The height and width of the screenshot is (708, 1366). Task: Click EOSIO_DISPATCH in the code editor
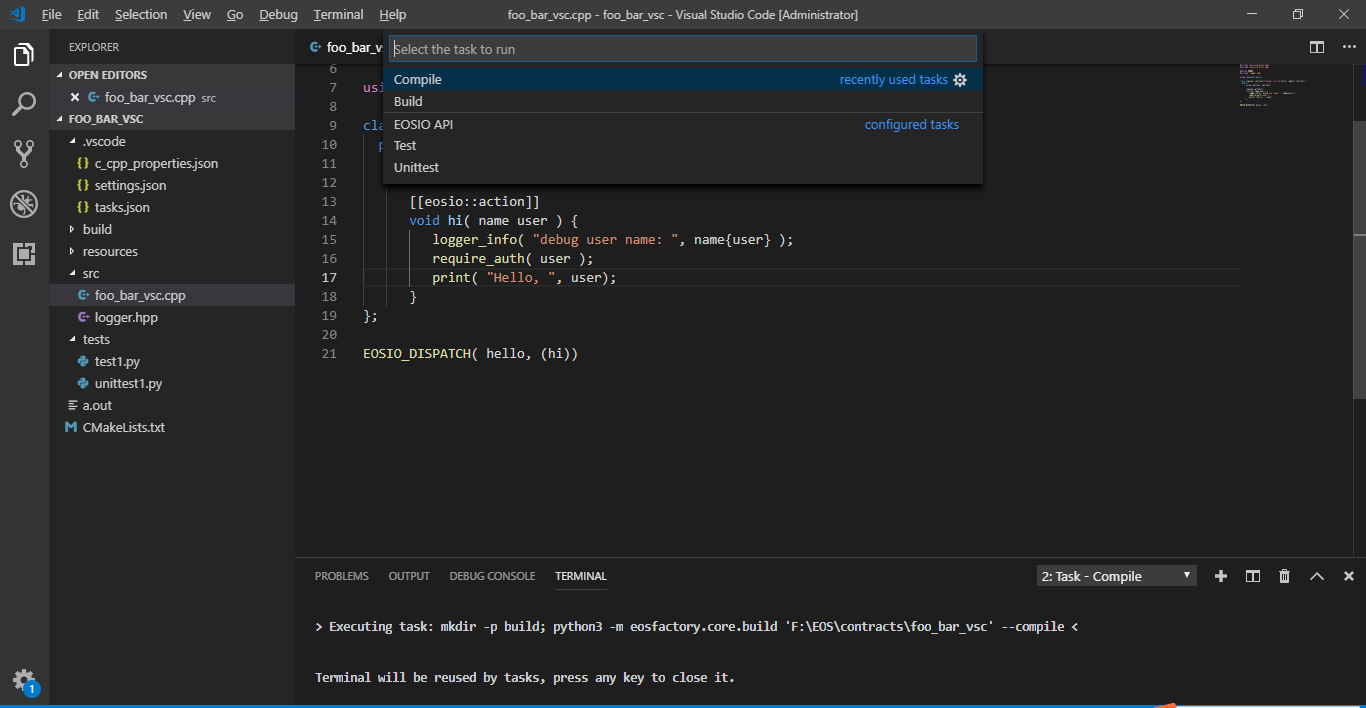tap(417, 354)
